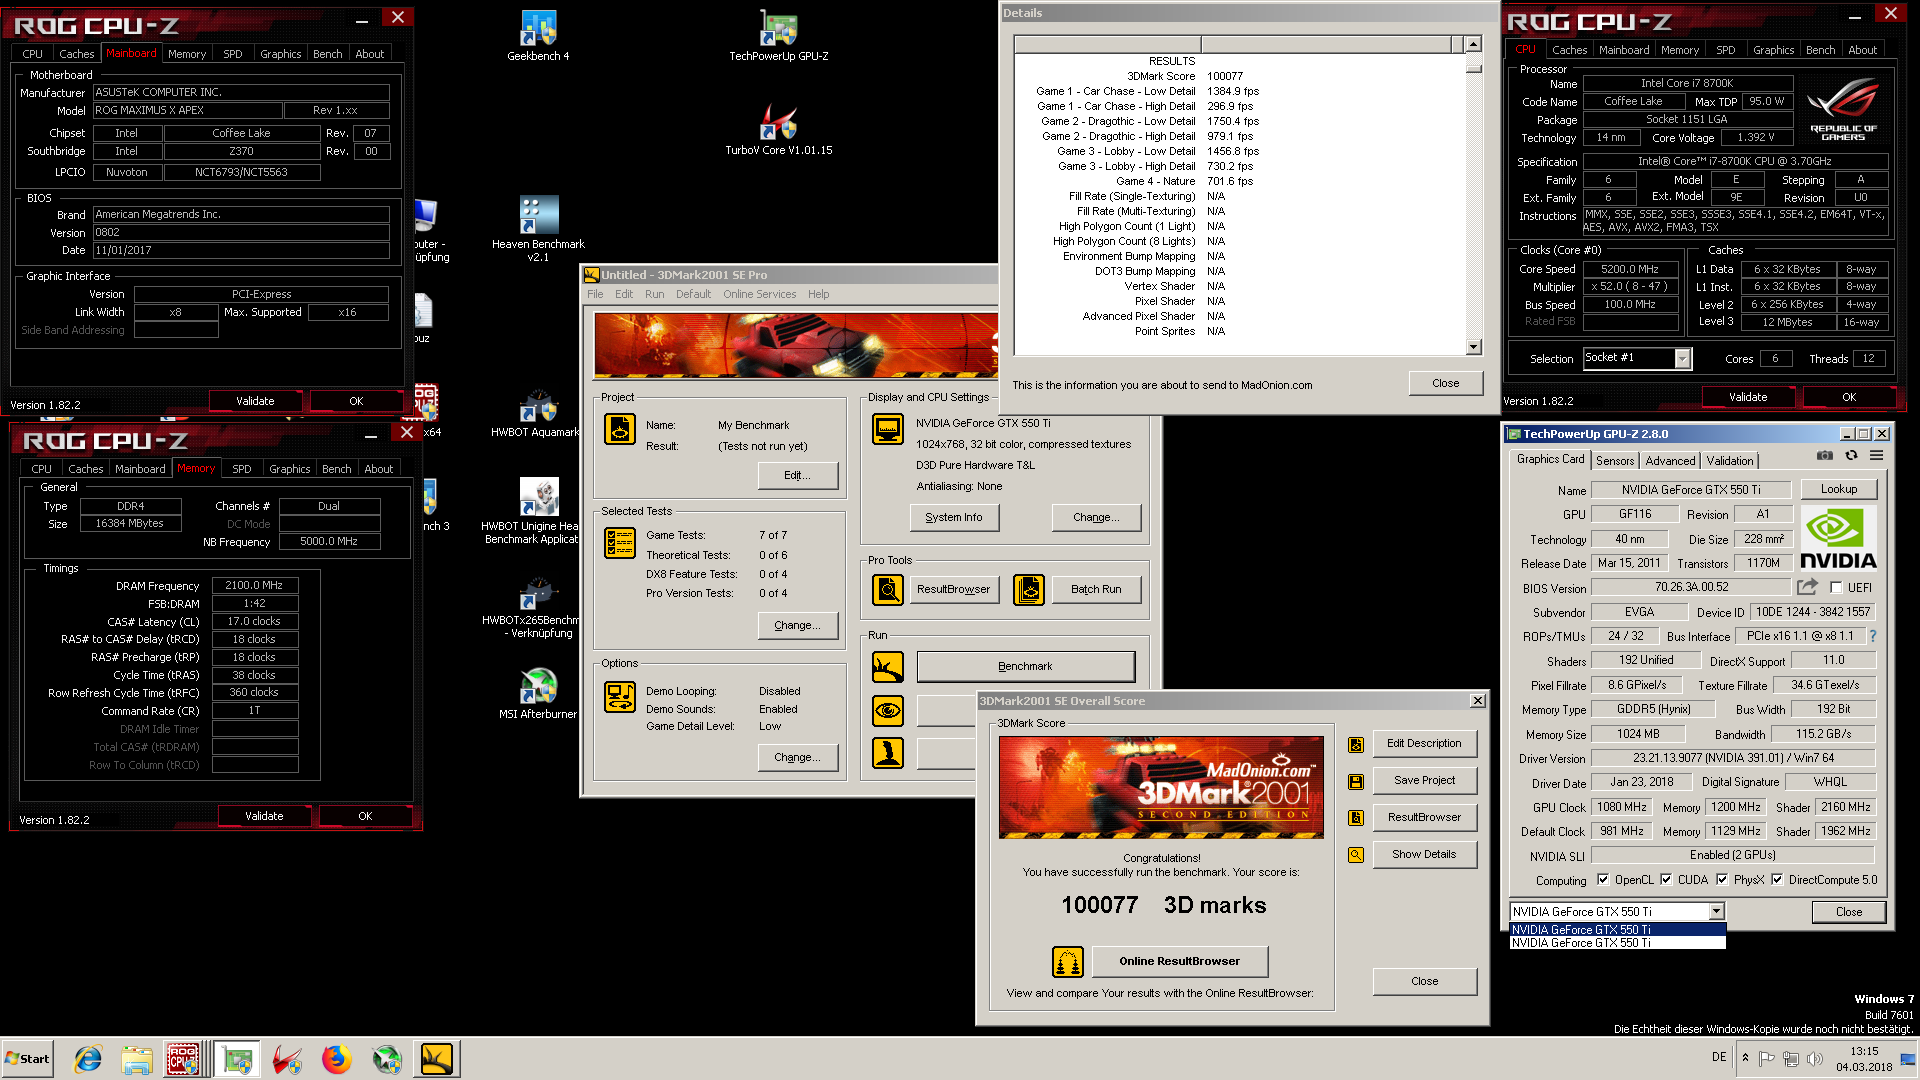
Task: Click the Benchmark run icon in 3DMark
Action: [x=887, y=667]
